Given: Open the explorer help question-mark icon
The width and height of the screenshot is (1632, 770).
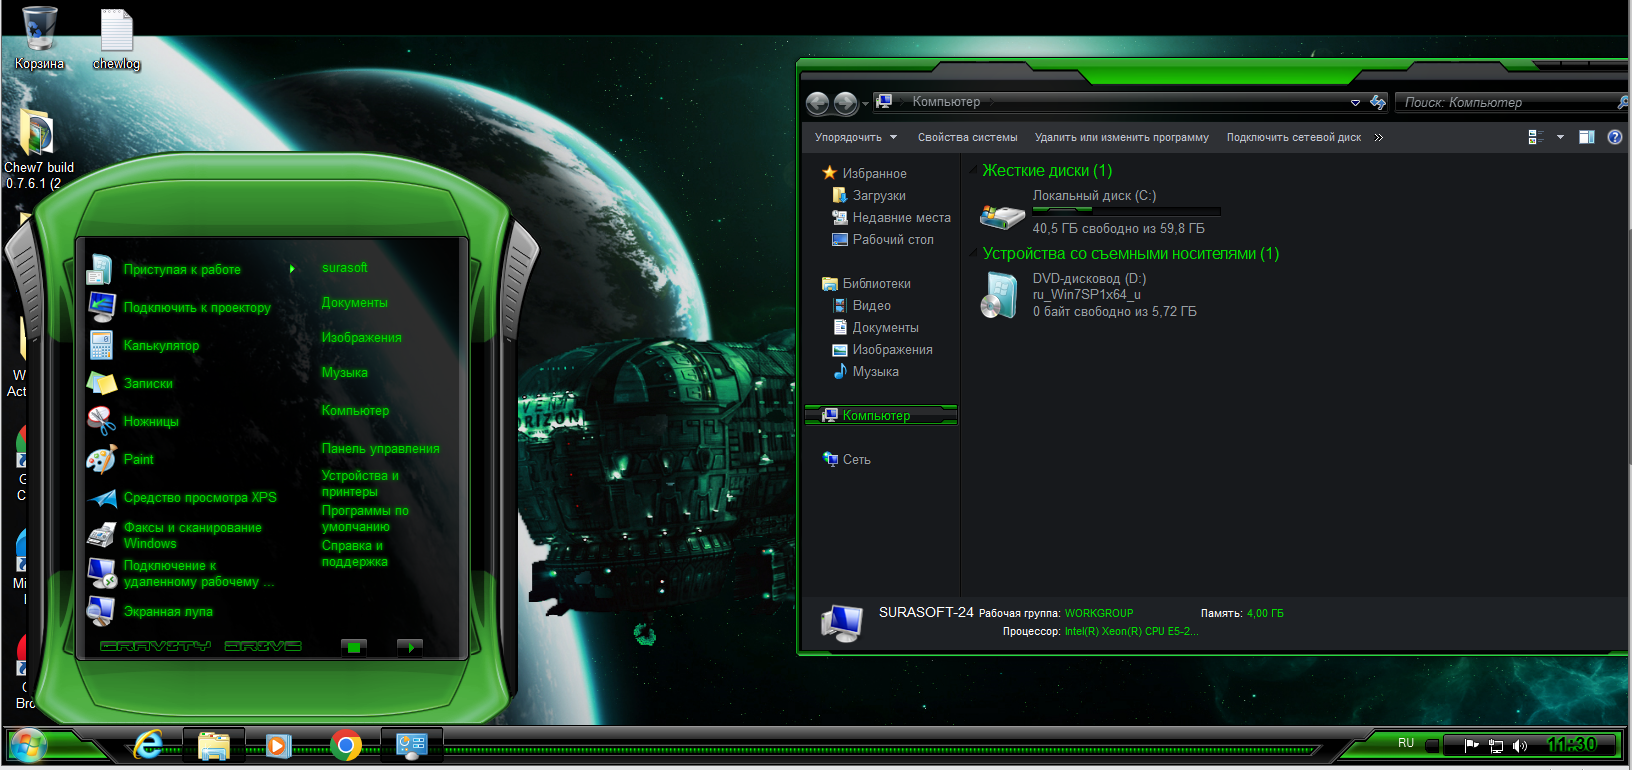Looking at the screenshot, I should (1614, 138).
